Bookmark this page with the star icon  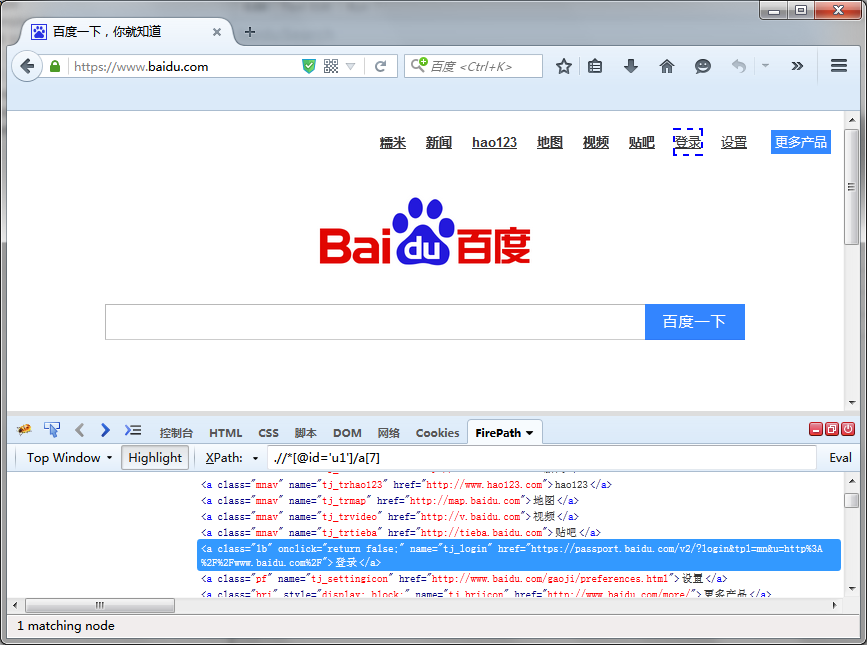tap(563, 66)
